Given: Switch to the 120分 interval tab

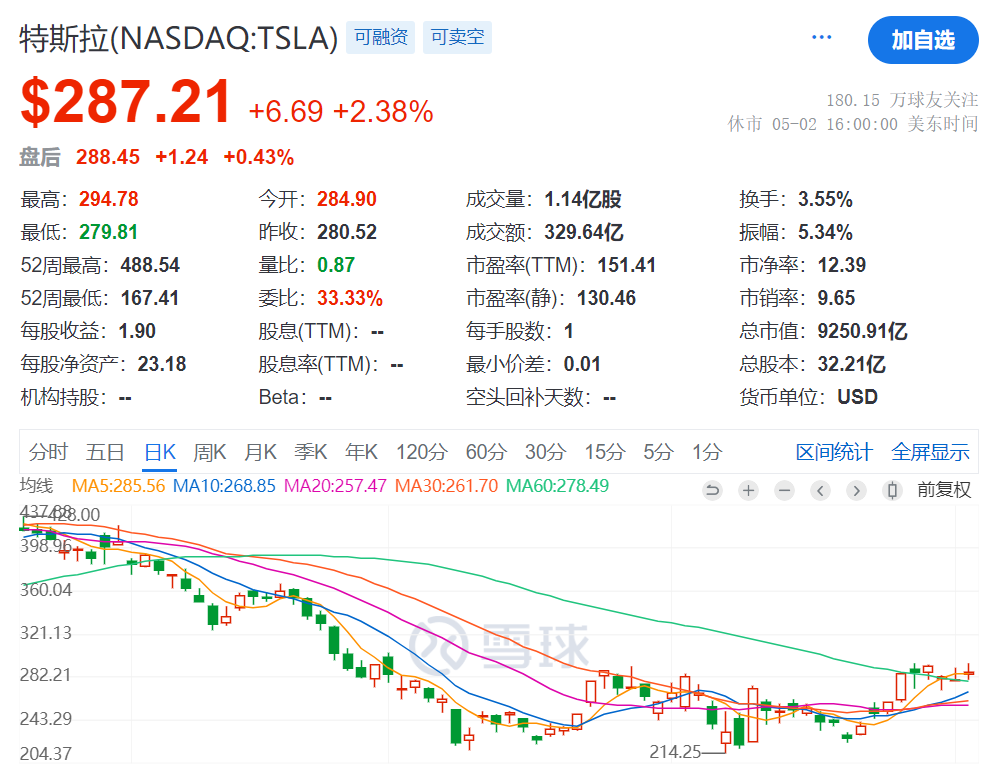Looking at the screenshot, I should pyautogui.click(x=421, y=452).
